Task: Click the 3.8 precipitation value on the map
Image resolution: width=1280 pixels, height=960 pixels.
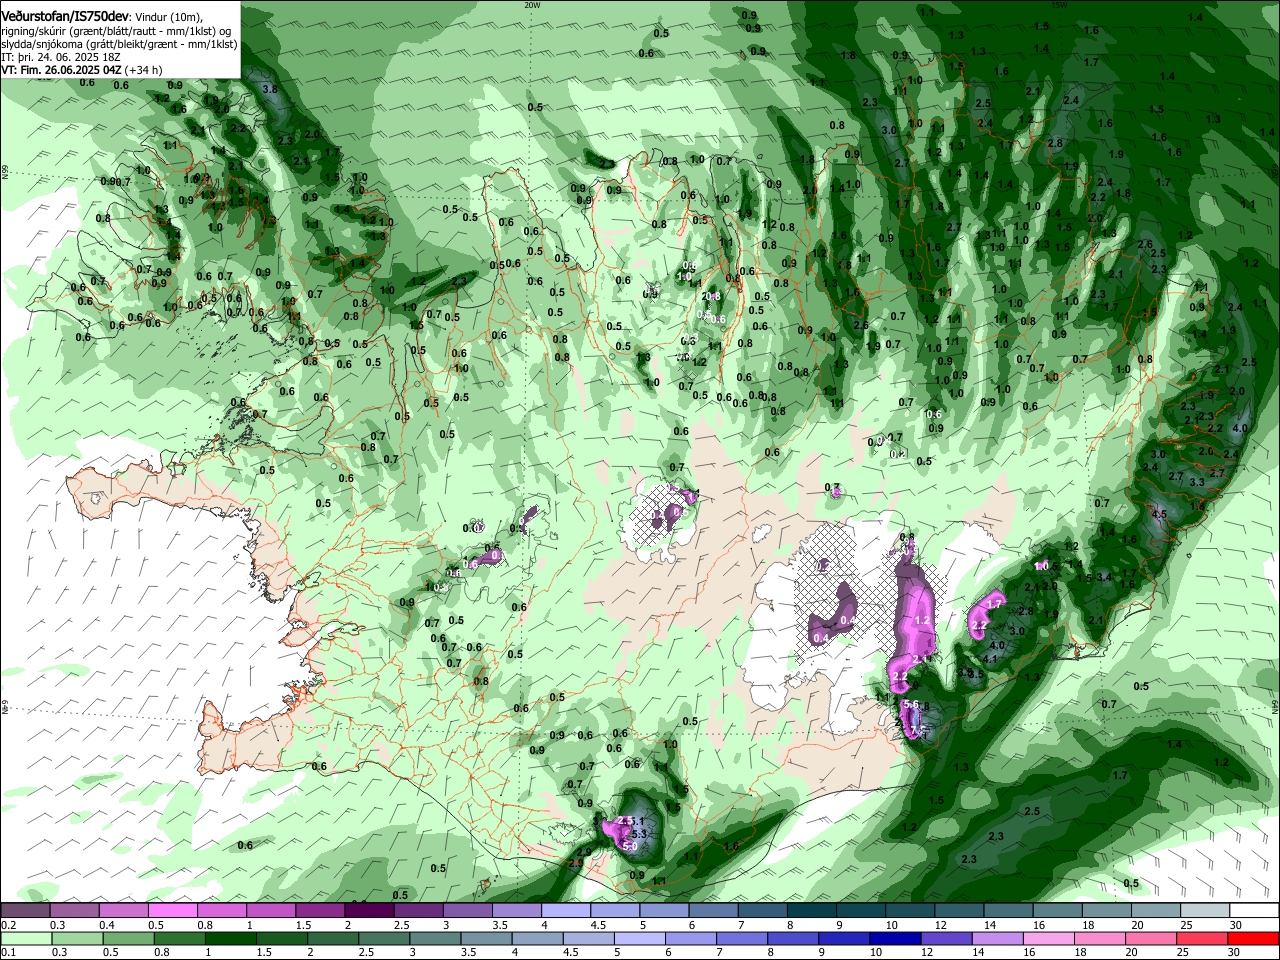Action: [269, 89]
